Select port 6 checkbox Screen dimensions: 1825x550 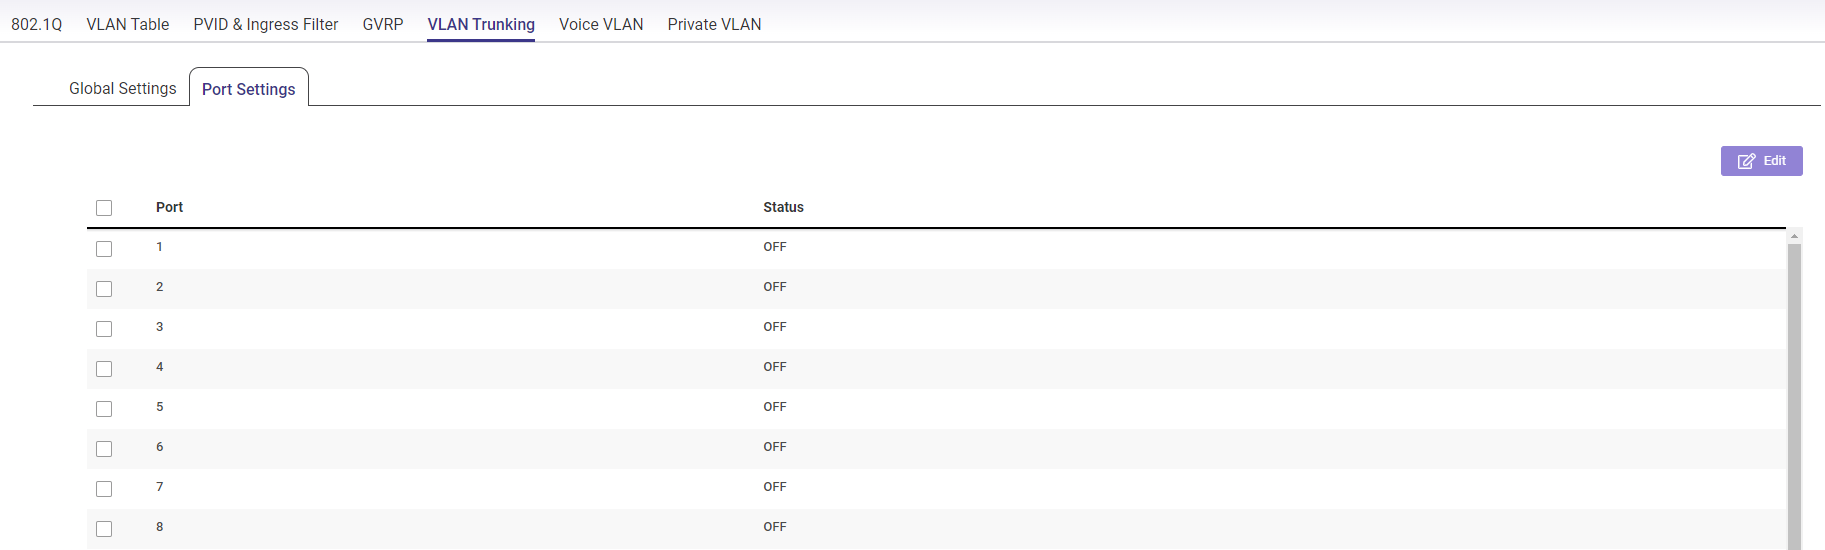[104, 449]
